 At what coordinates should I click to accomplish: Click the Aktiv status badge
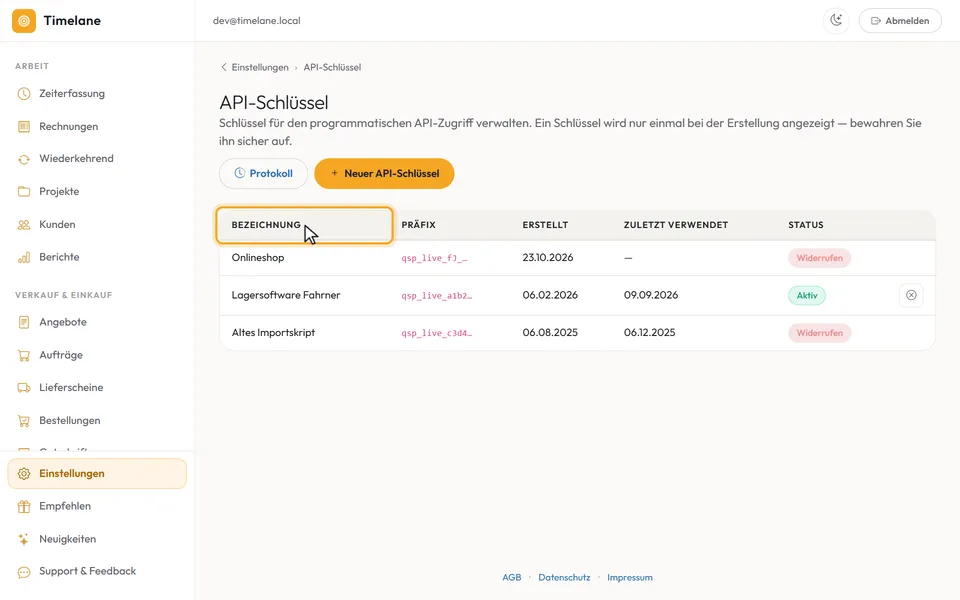tap(807, 296)
